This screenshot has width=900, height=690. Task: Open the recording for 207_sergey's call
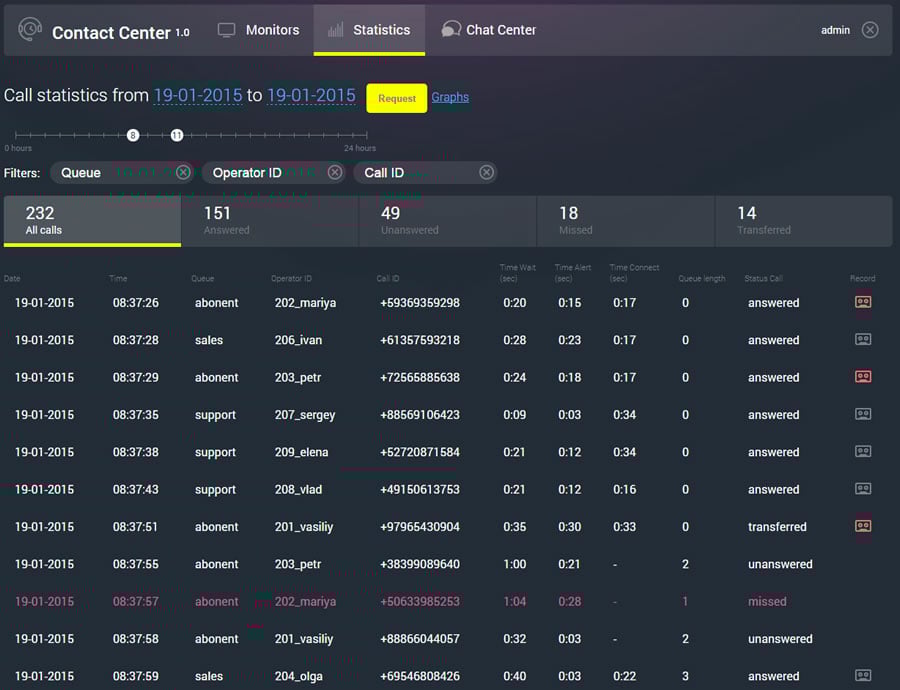coord(862,415)
